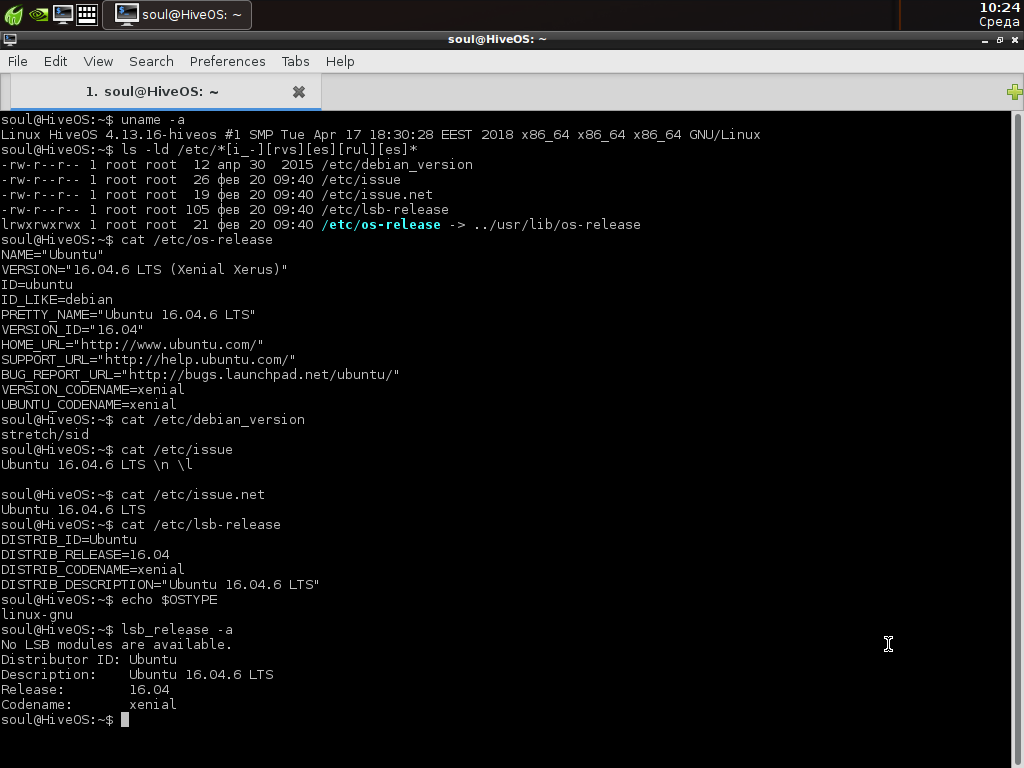This screenshot has height=768, width=1024.
Task: Click the terminal vertical scrollbar
Action: click(x=1017, y=440)
